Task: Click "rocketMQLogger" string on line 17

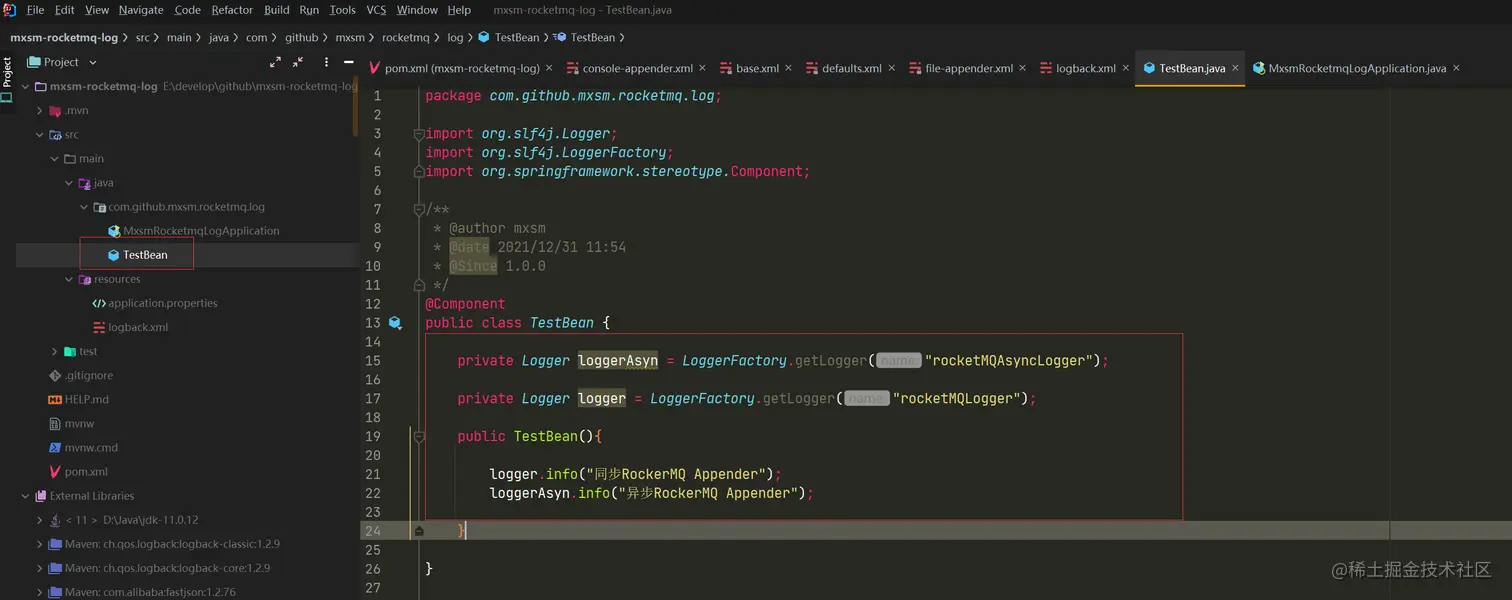Action: [959, 398]
